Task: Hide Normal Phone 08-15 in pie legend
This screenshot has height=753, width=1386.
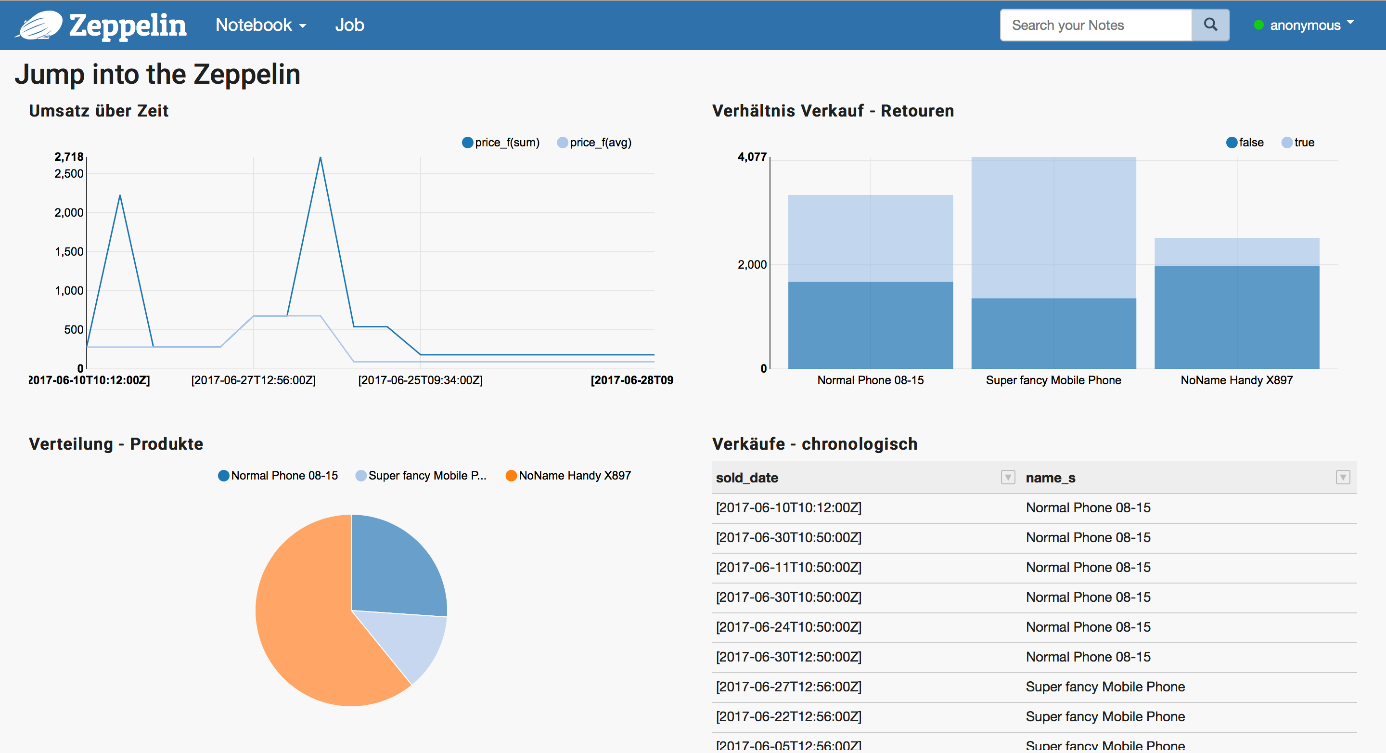Action: [278, 476]
